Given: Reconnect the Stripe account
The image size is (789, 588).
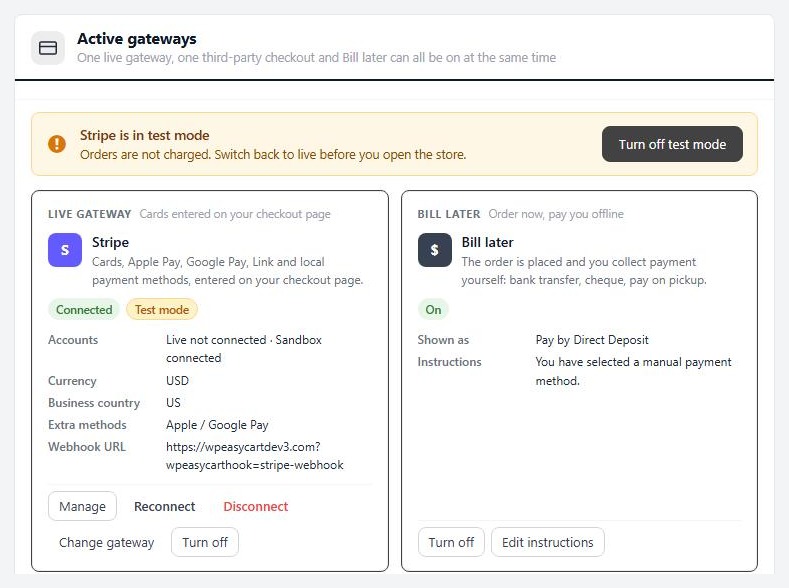Looking at the screenshot, I should (x=165, y=507).
